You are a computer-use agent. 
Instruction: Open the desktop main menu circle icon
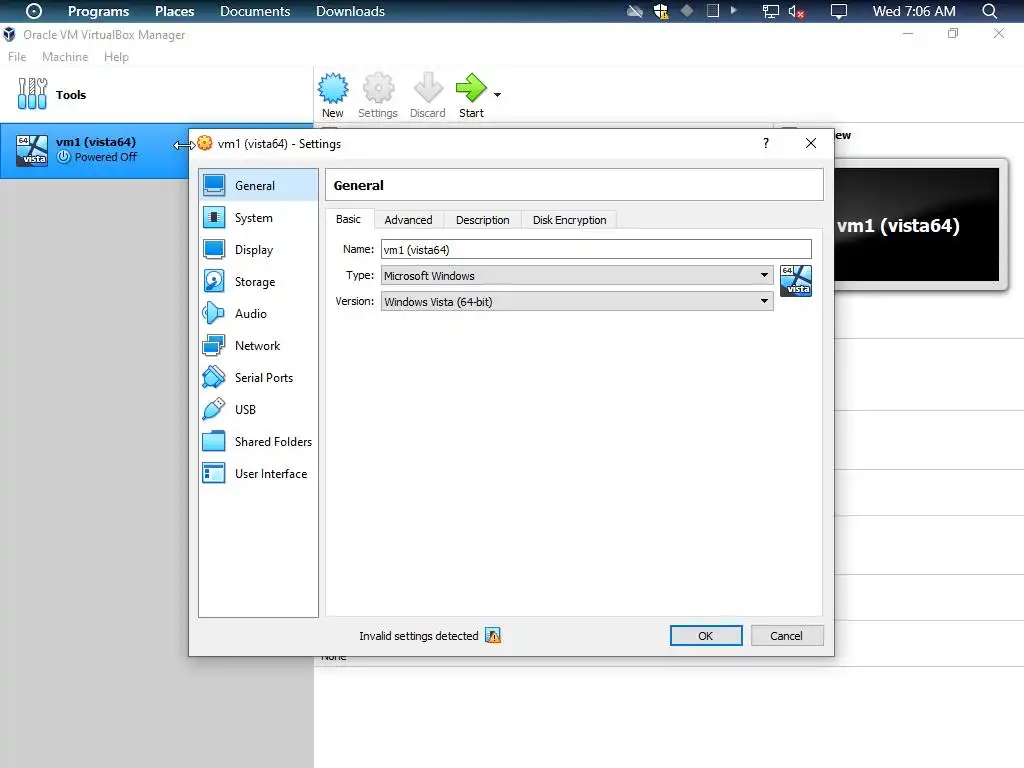coord(33,11)
